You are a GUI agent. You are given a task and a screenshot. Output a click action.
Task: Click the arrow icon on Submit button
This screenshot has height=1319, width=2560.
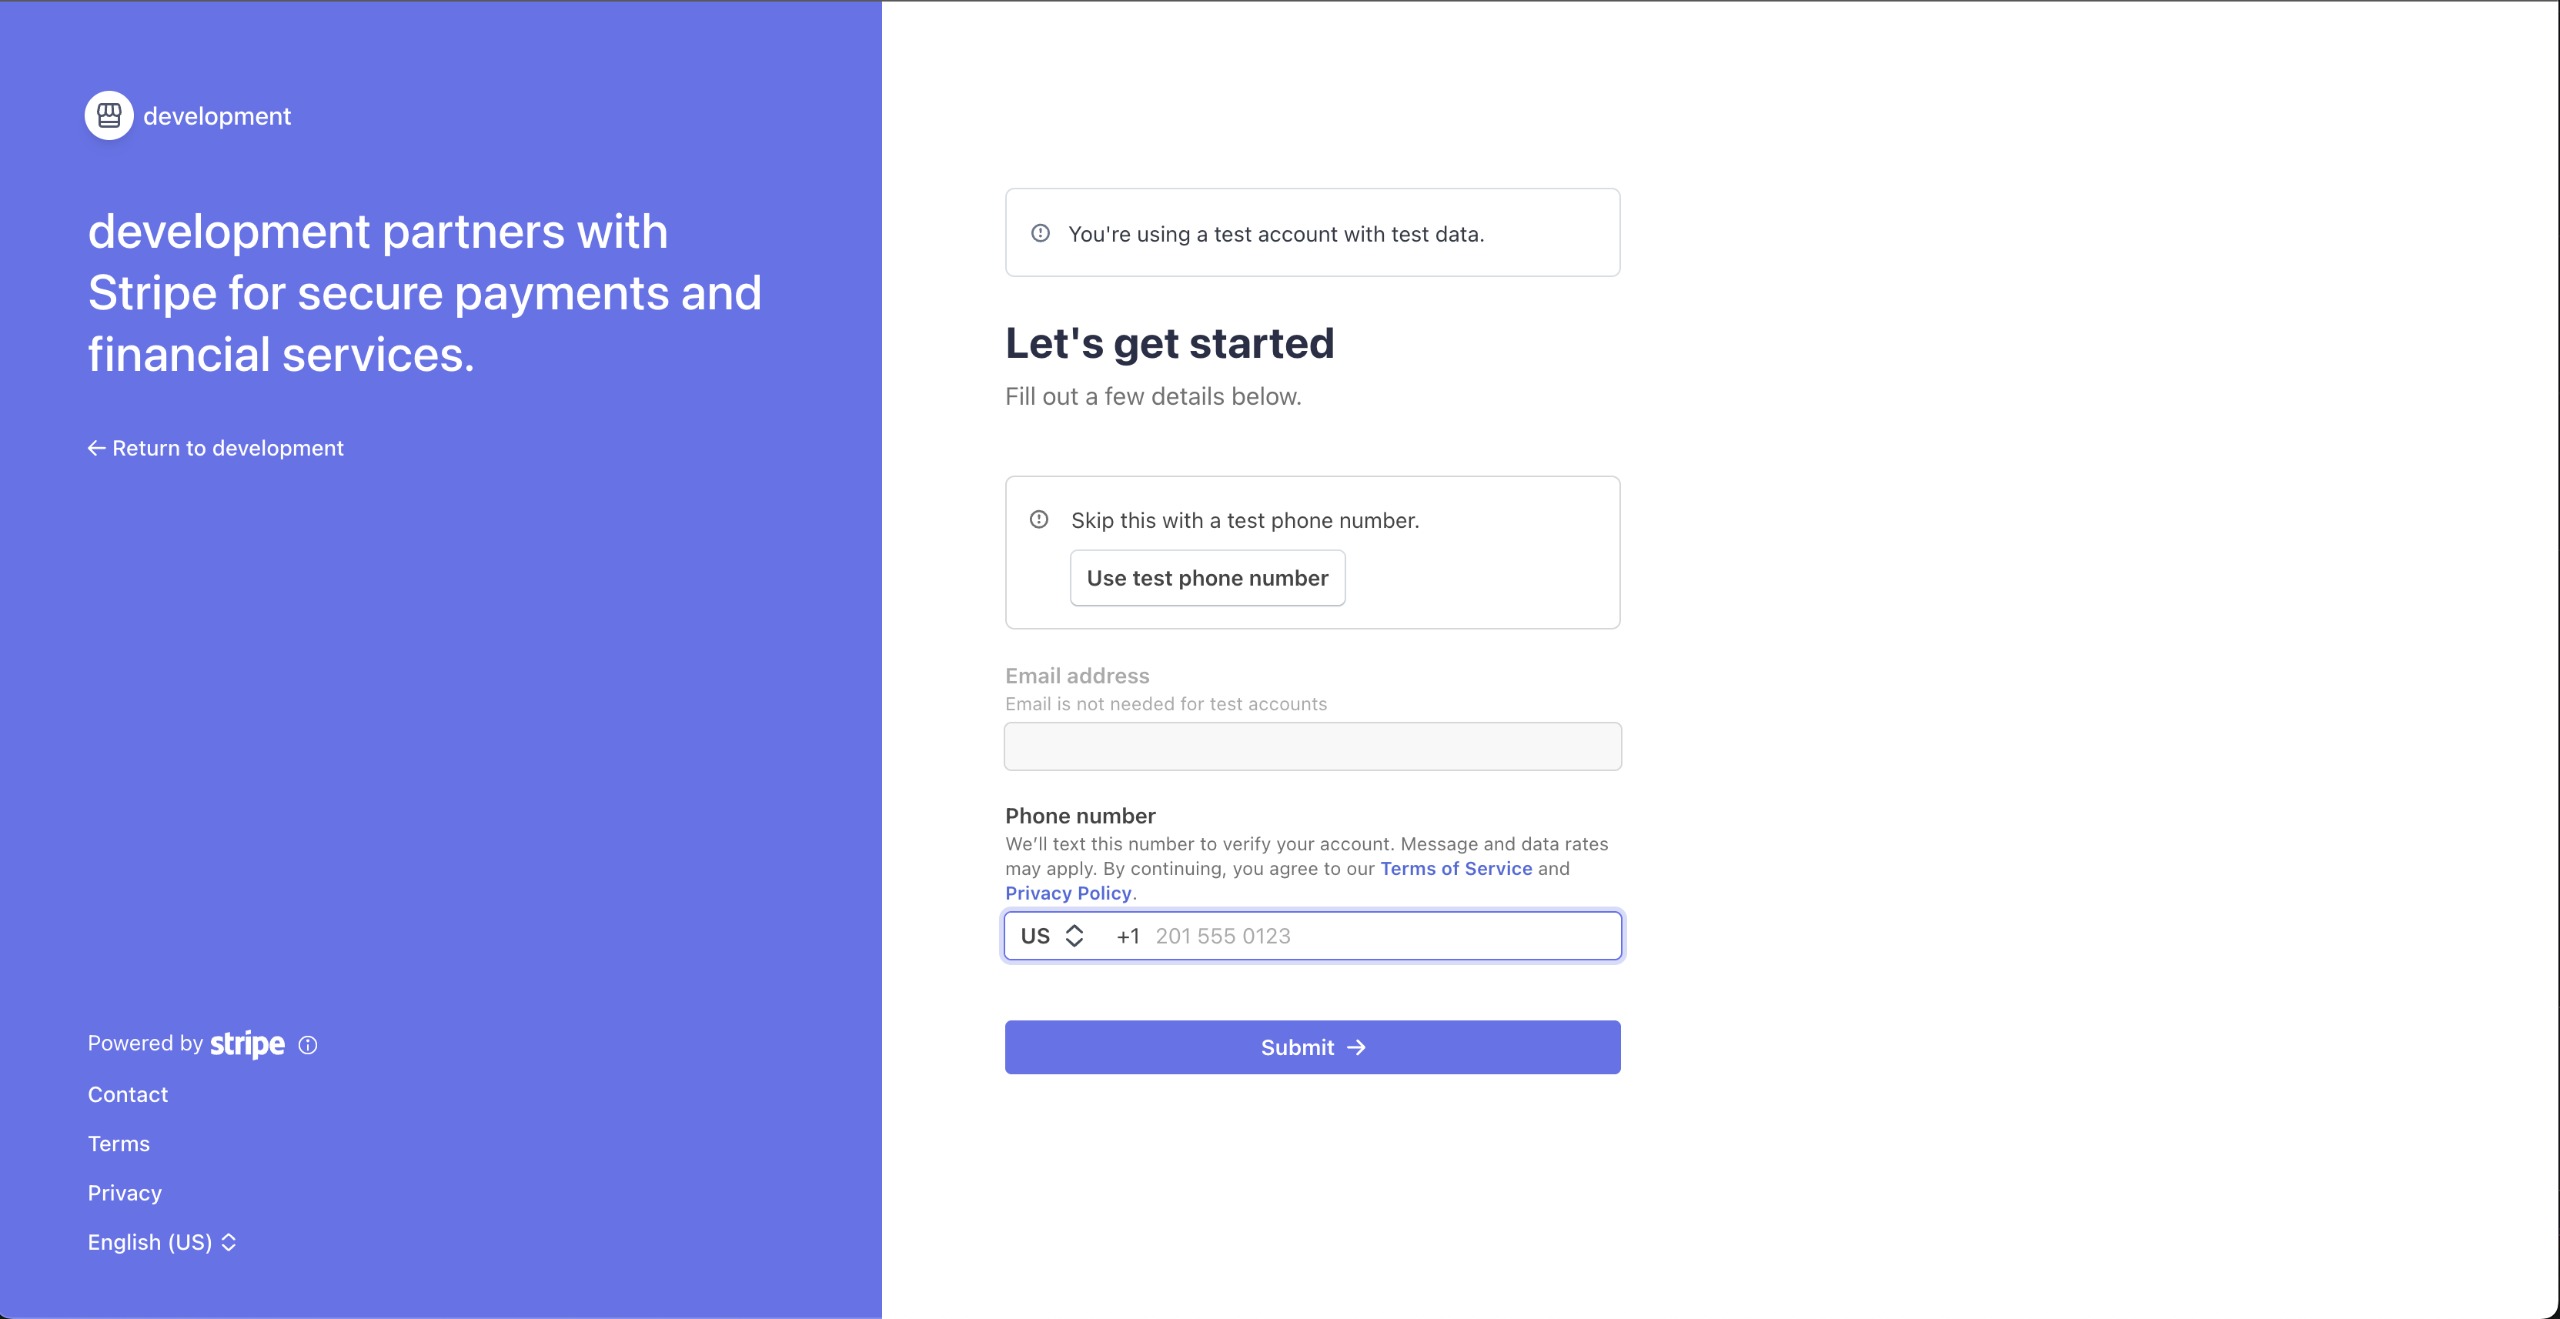(1357, 1047)
